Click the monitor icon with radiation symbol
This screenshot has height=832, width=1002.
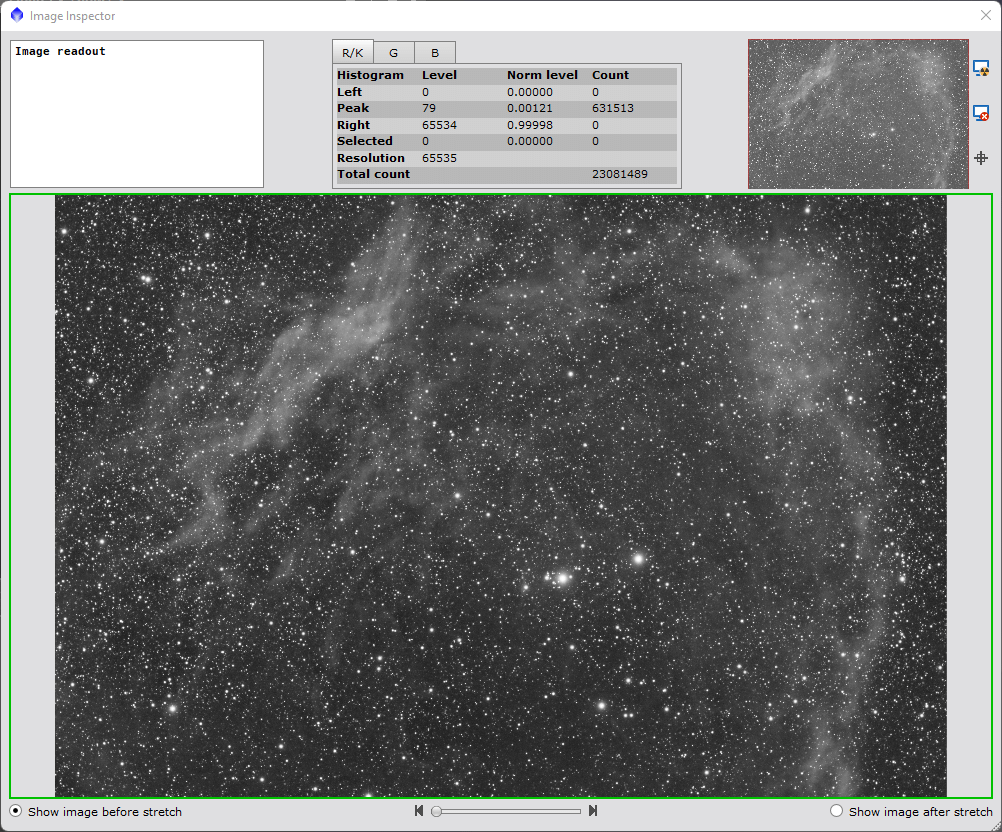point(981,68)
